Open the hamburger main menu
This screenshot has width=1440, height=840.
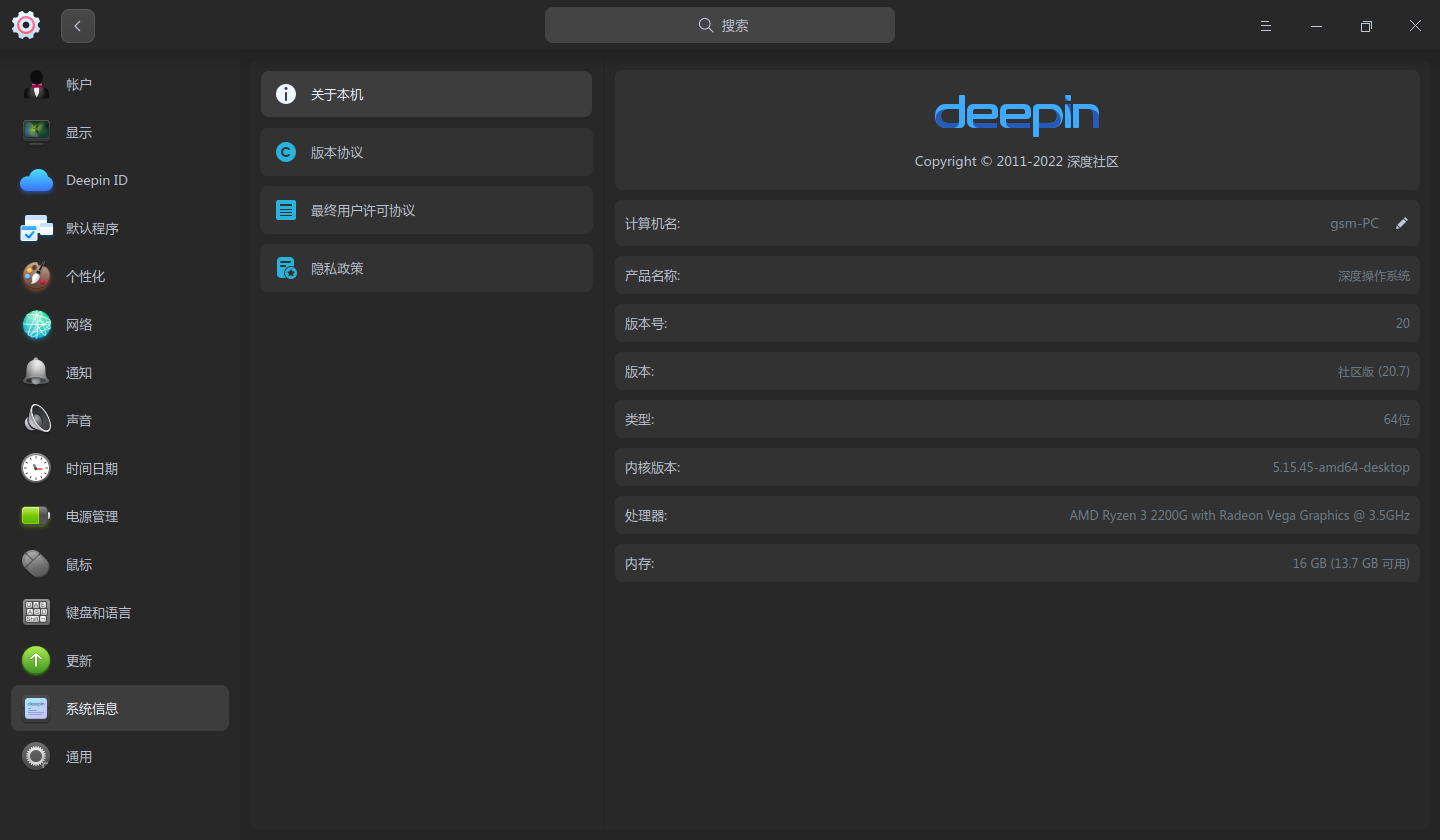[x=1266, y=26]
